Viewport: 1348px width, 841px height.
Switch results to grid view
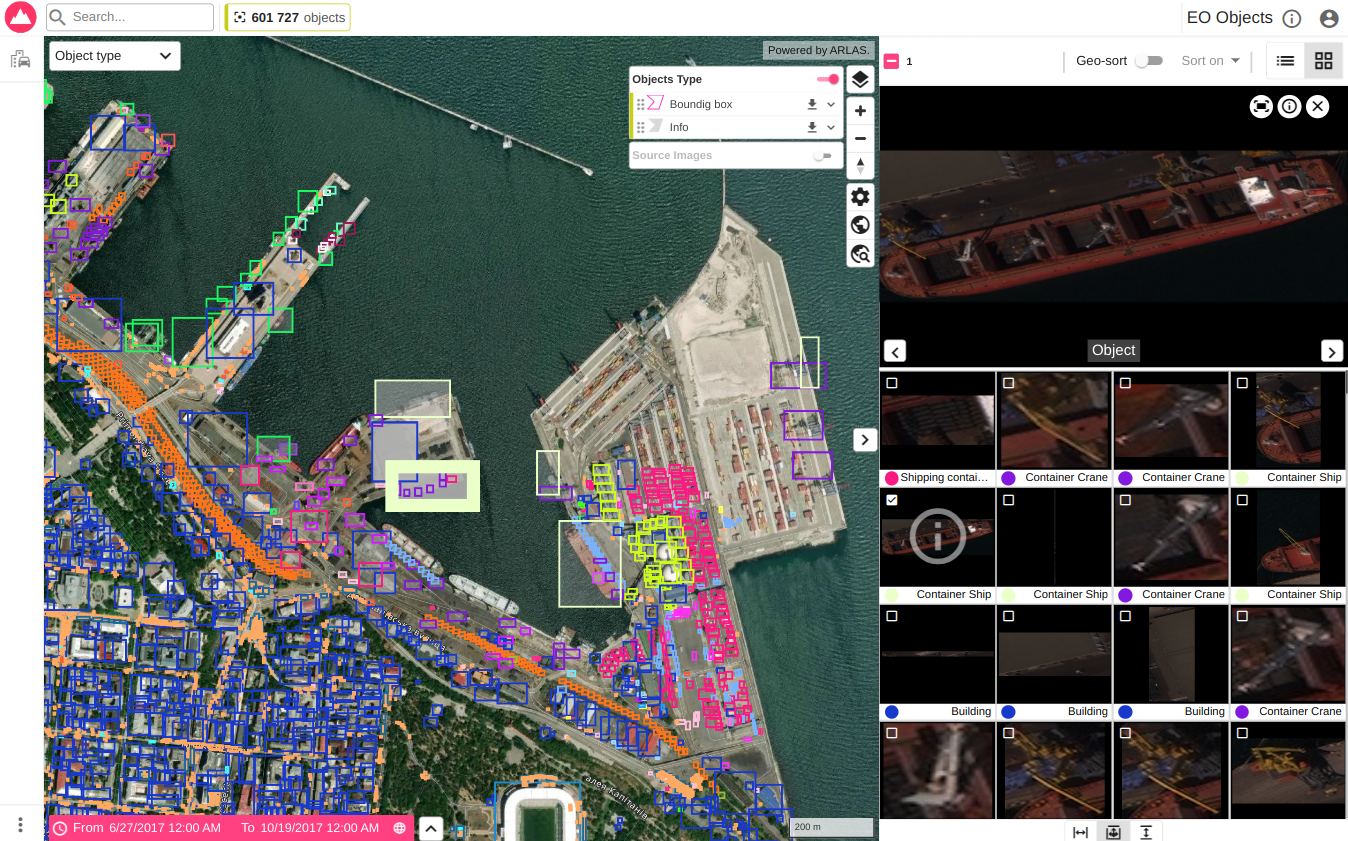(x=1323, y=61)
